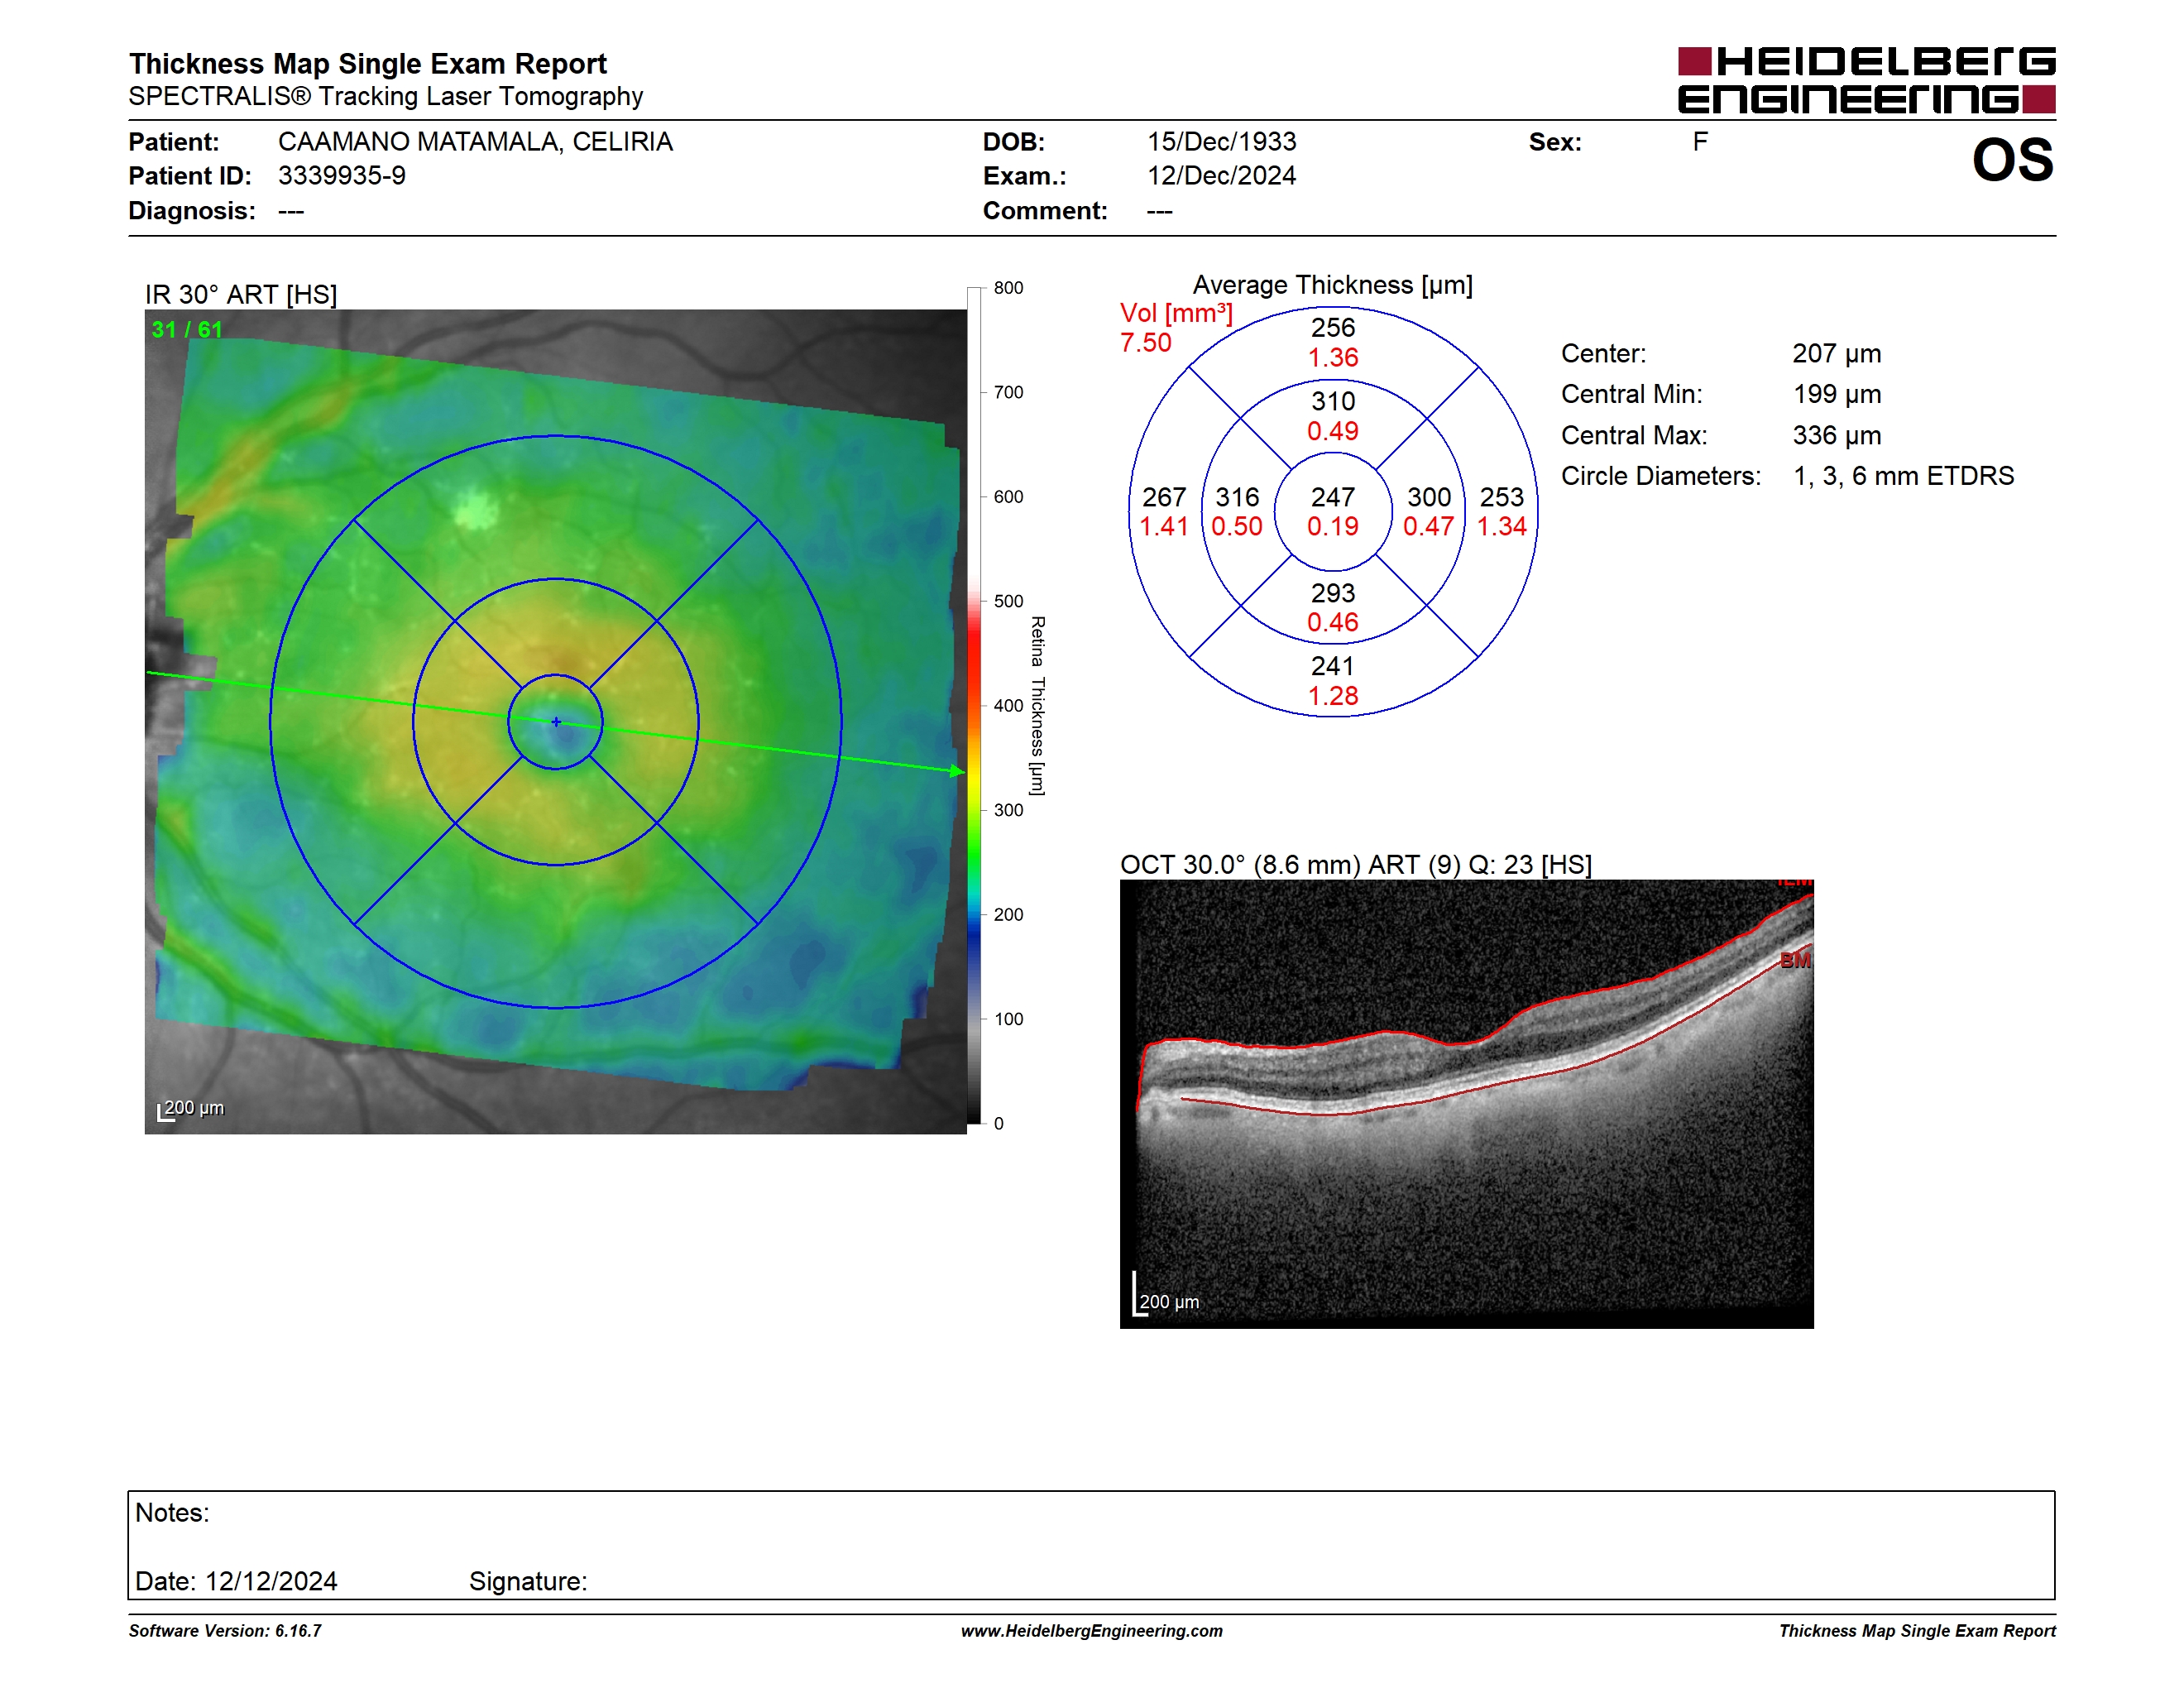Image resolution: width=2184 pixels, height=1688 pixels.
Task: Click the Diagnosis field label
Action: (192, 211)
